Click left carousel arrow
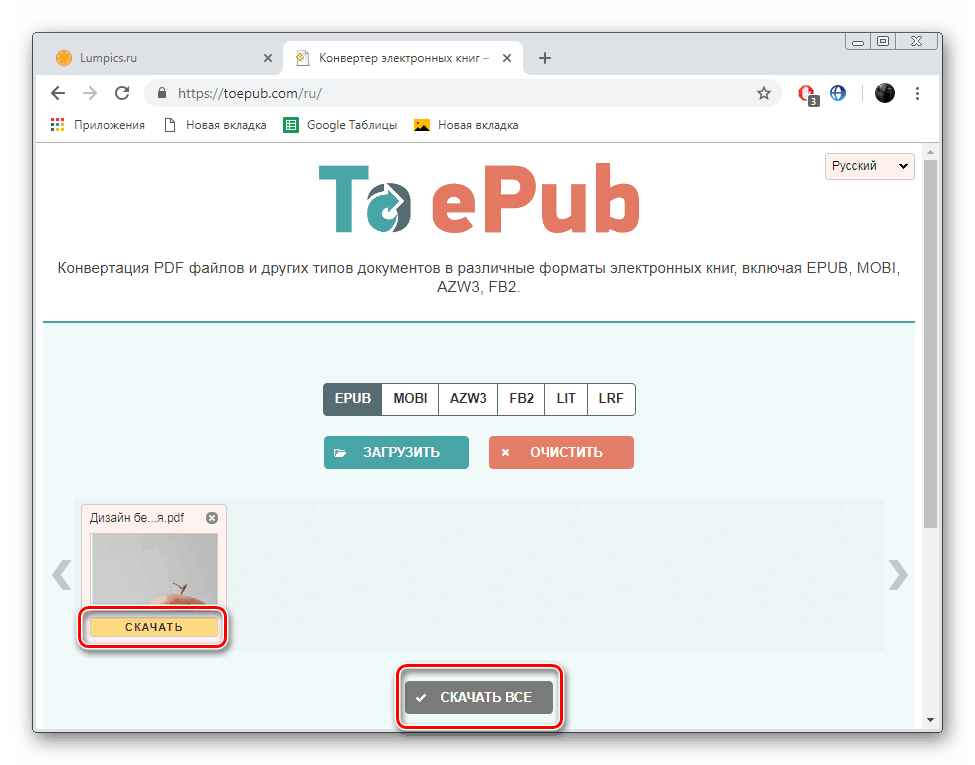Image resolution: width=975 pixels, height=765 pixels. (62, 574)
